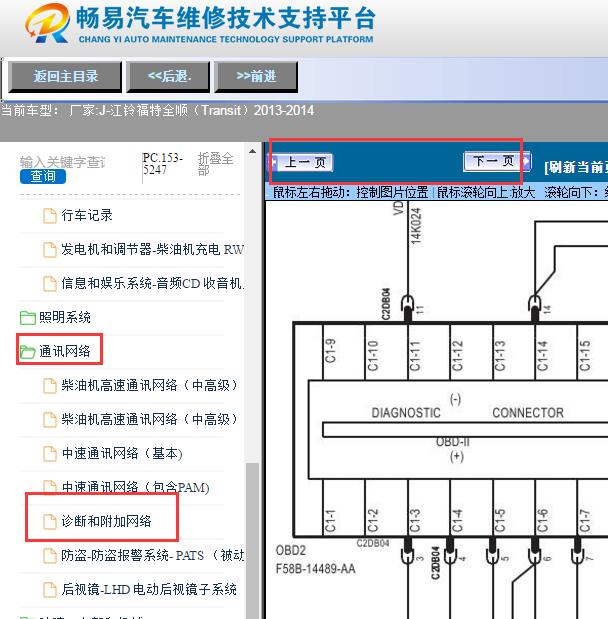Click the 中速通讯网络（基本) page icon

point(50,454)
